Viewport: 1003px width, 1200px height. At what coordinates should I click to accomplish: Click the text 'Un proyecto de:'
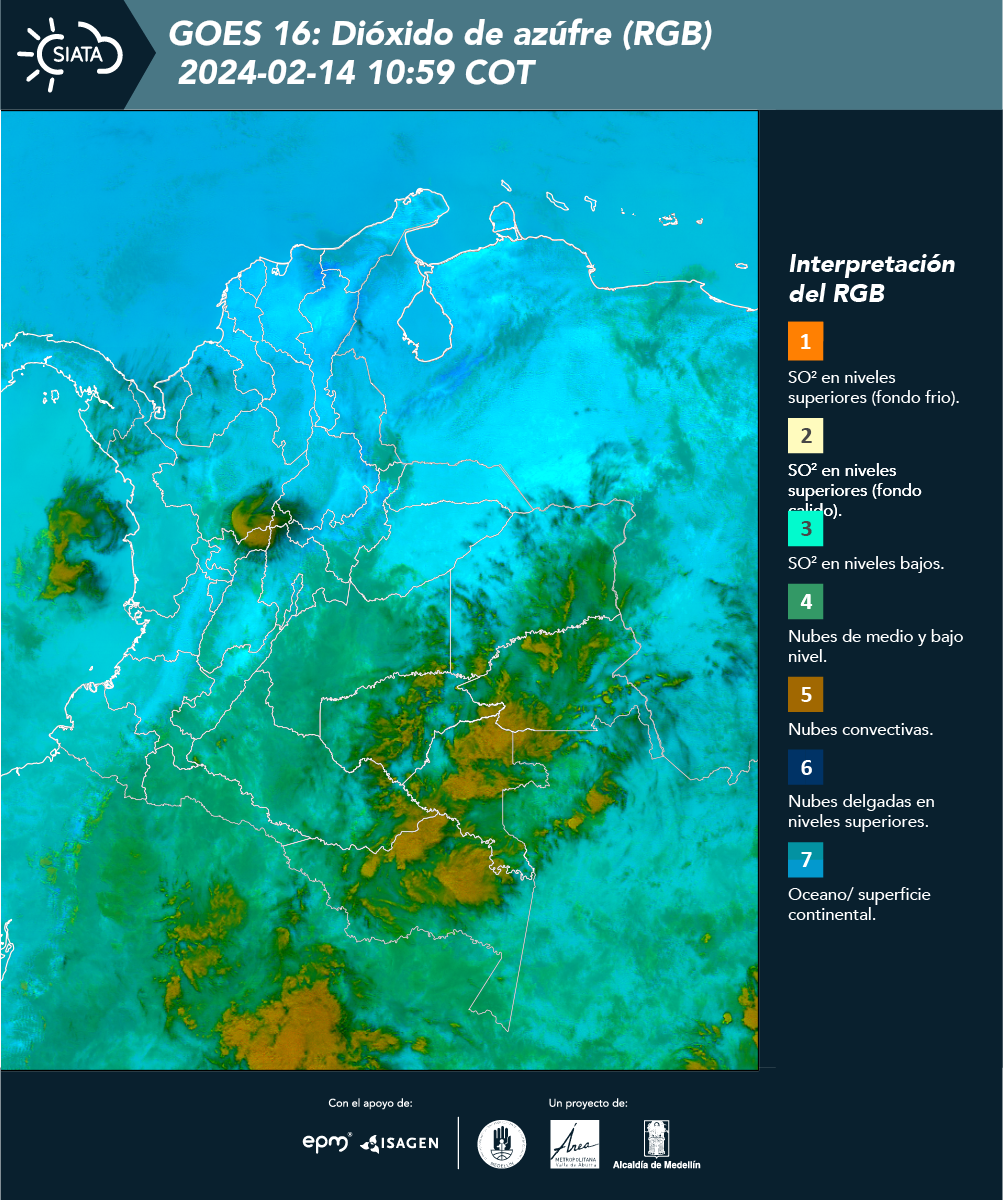coord(588,1103)
